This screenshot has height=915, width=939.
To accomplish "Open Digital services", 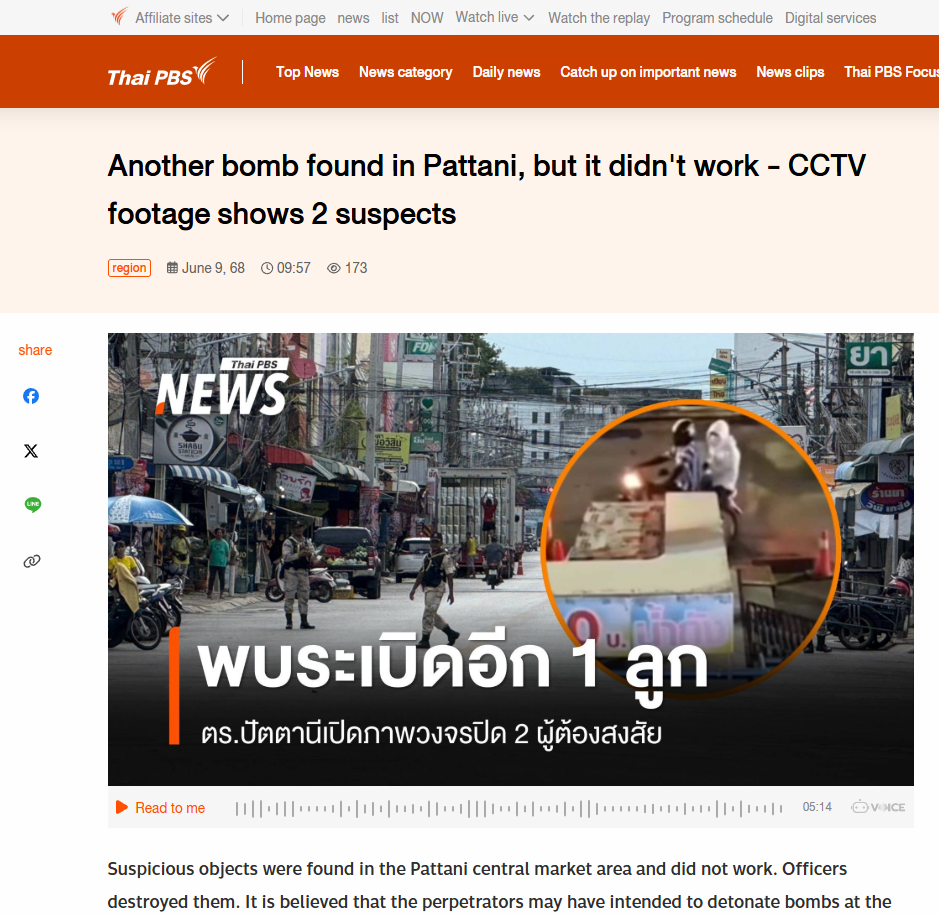I will (x=831, y=18).
